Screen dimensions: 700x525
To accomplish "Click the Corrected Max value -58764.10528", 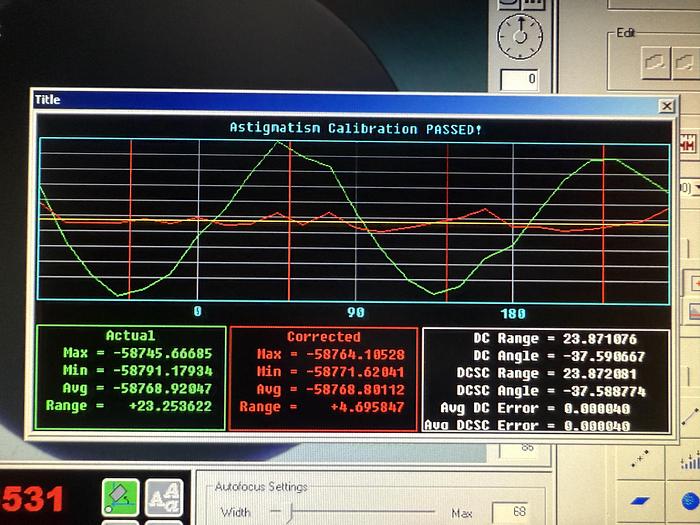I will [355, 354].
